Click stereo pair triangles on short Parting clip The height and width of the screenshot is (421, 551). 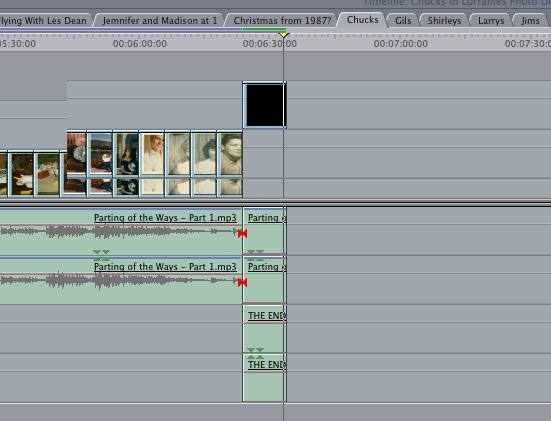(x=255, y=255)
